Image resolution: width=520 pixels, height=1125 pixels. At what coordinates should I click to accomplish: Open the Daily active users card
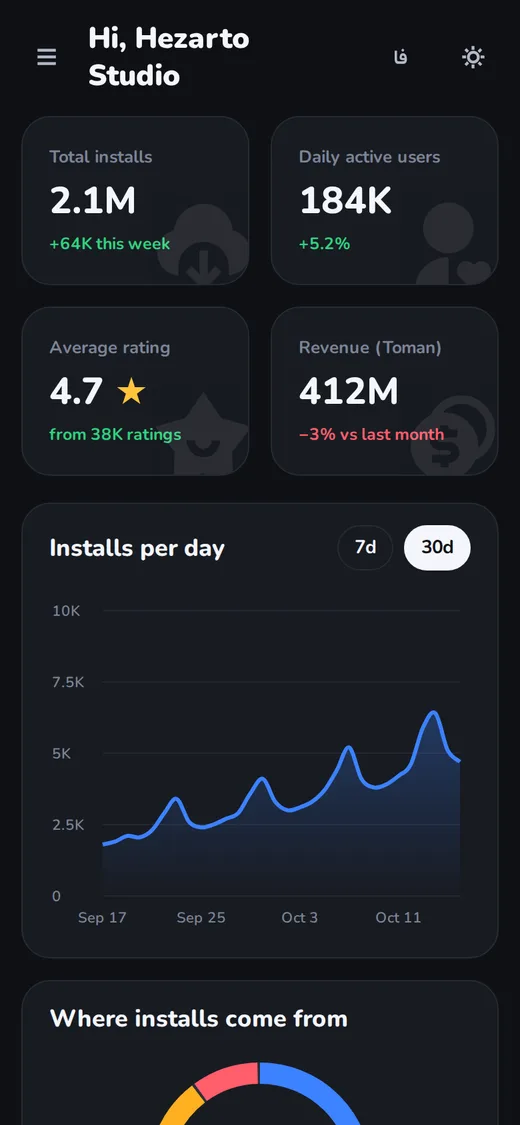[384, 201]
